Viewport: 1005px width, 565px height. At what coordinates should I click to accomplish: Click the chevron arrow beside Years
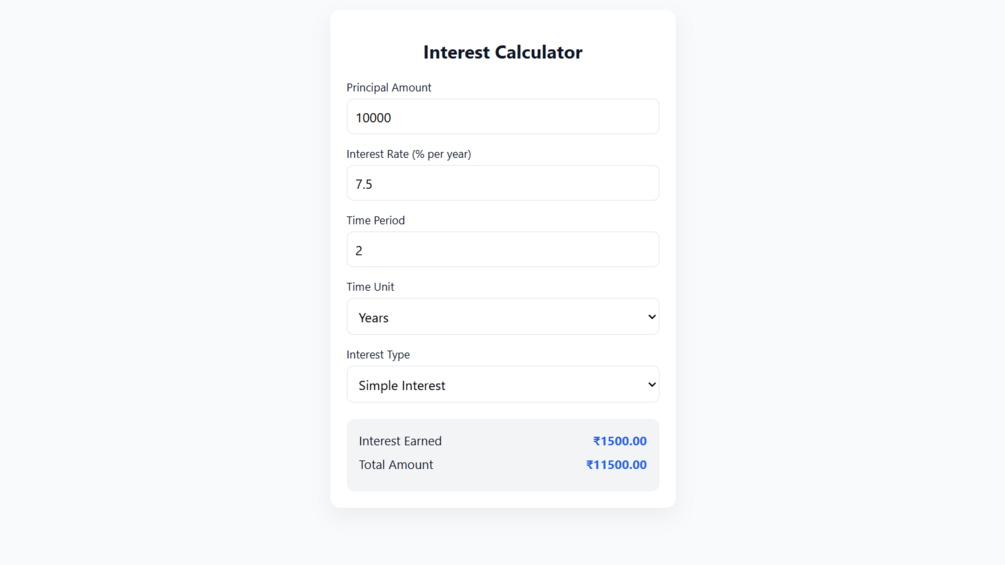click(651, 317)
